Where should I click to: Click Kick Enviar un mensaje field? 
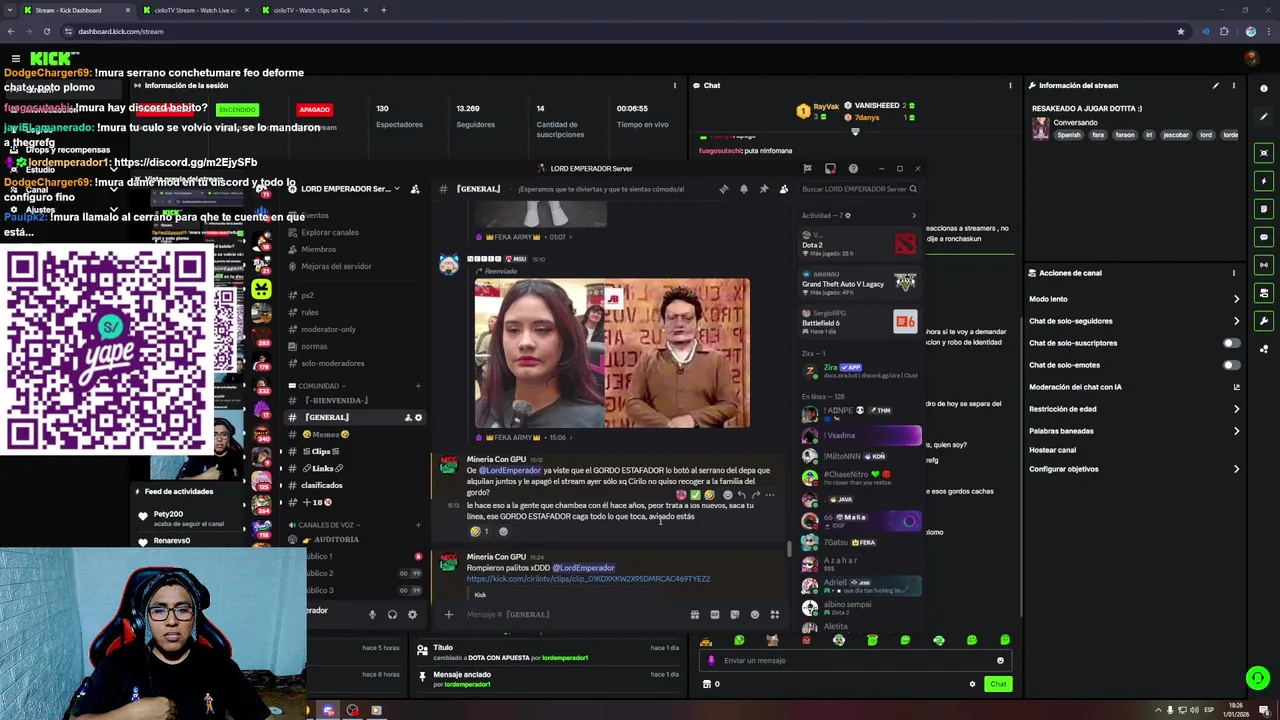(856, 660)
